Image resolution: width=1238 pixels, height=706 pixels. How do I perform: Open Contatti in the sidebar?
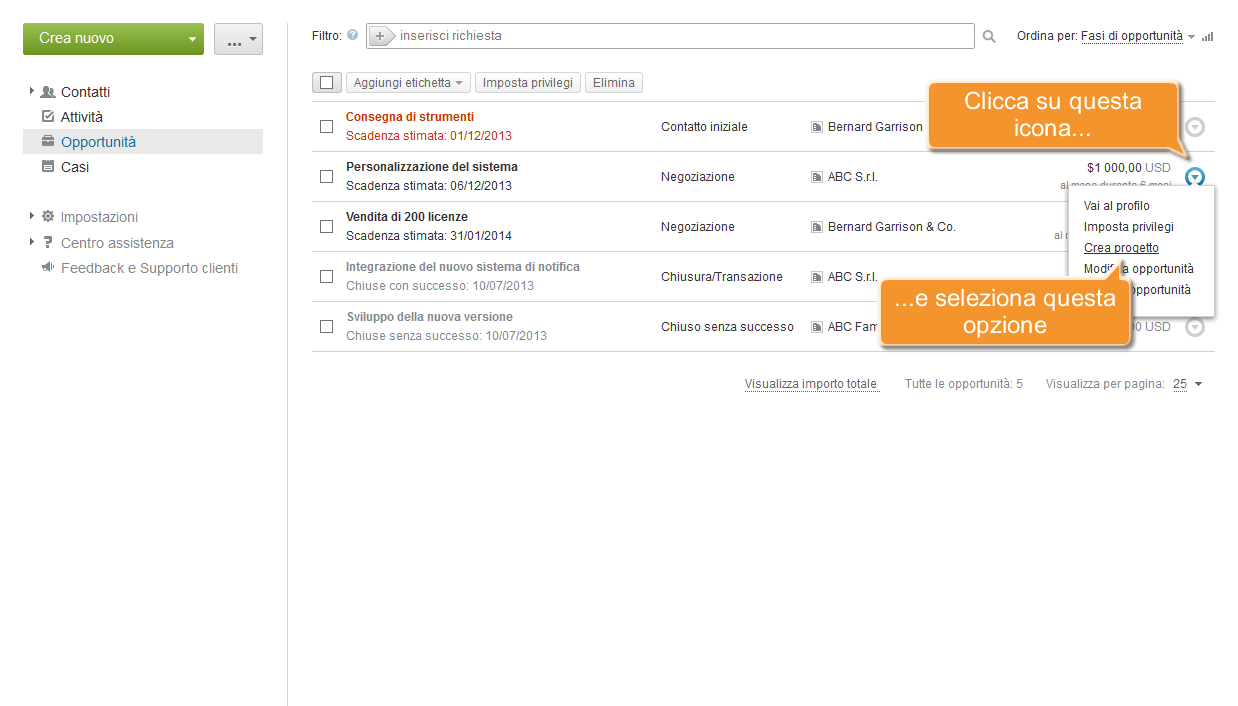tap(85, 92)
